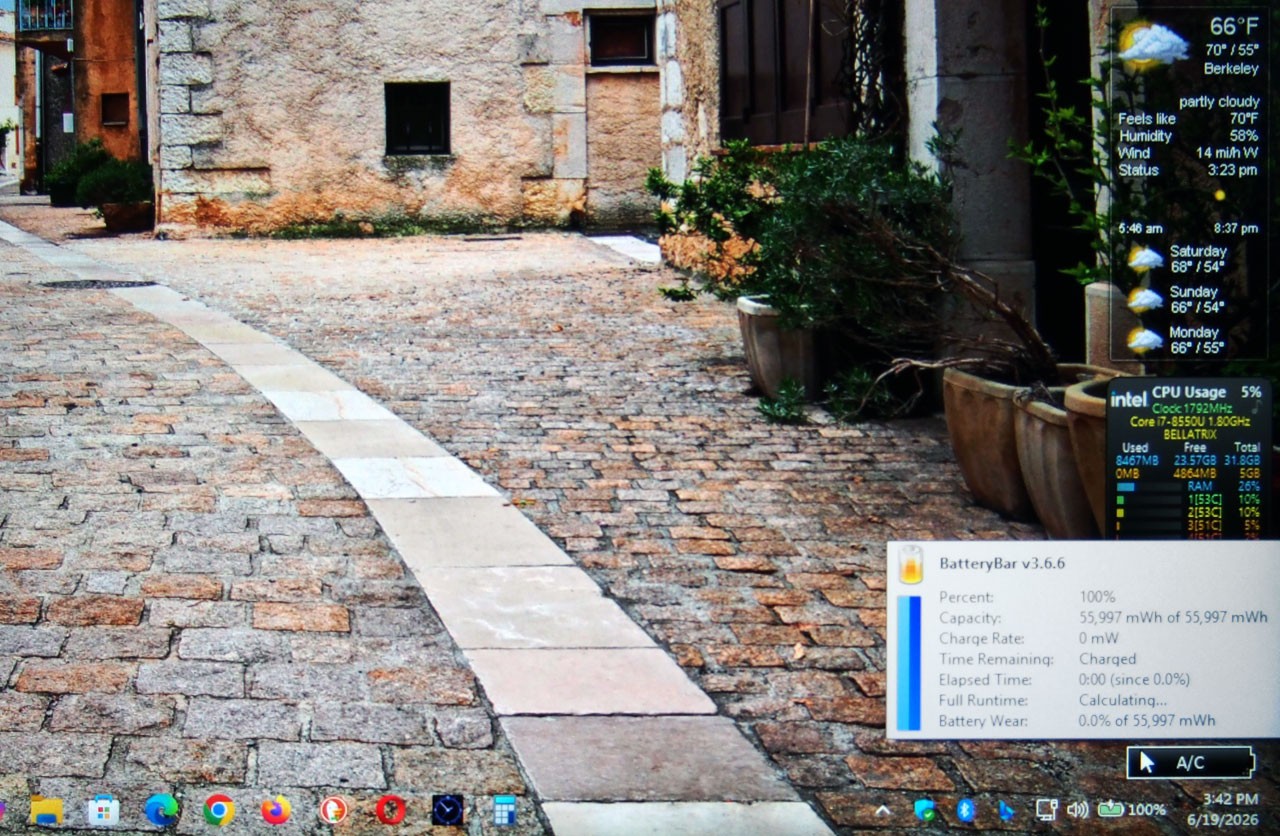Click the 66°F current temperature

[x=1234, y=26]
